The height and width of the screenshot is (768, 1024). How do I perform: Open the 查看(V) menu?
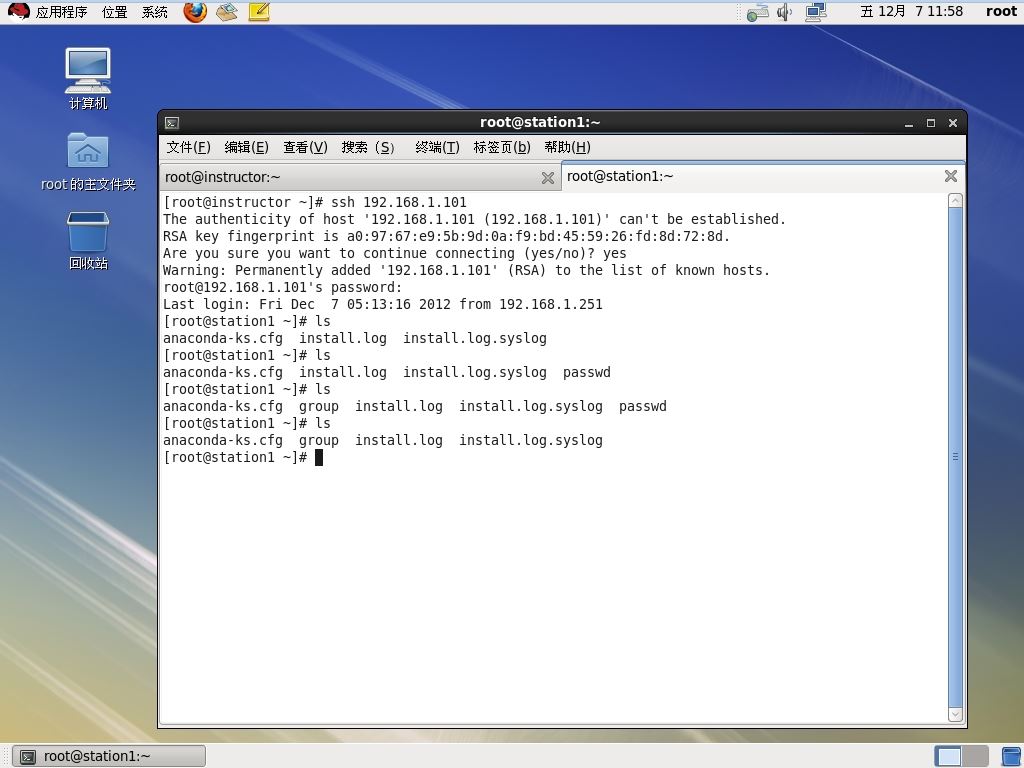point(305,148)
